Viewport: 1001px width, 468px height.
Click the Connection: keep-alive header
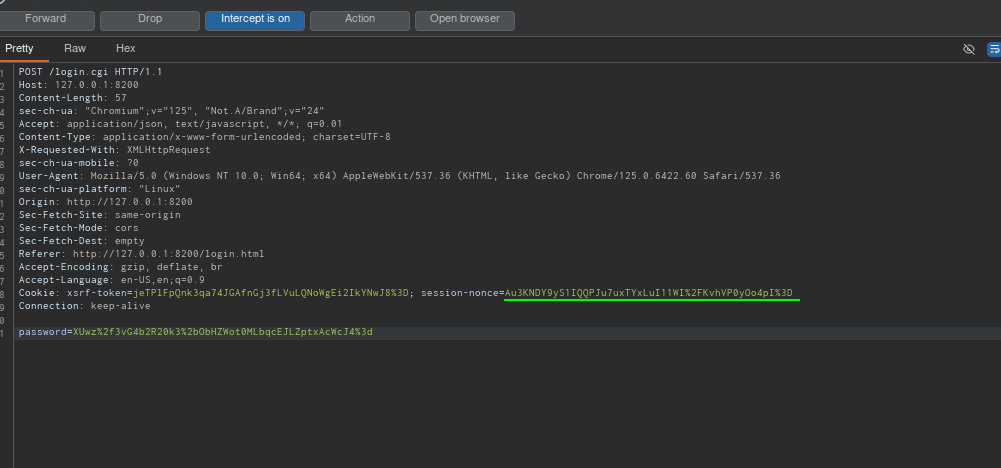[x=82, y=306]
